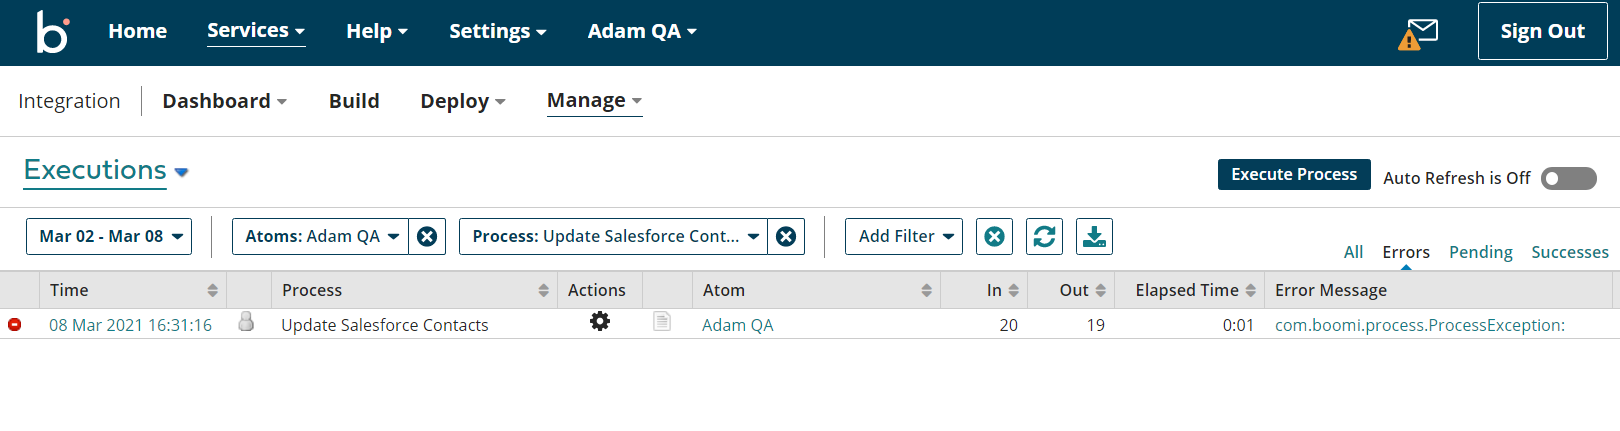This screenshot has width=1620, height=431.
Task: Expand the Executions view dropdown arrow
Action: [181, 172]
